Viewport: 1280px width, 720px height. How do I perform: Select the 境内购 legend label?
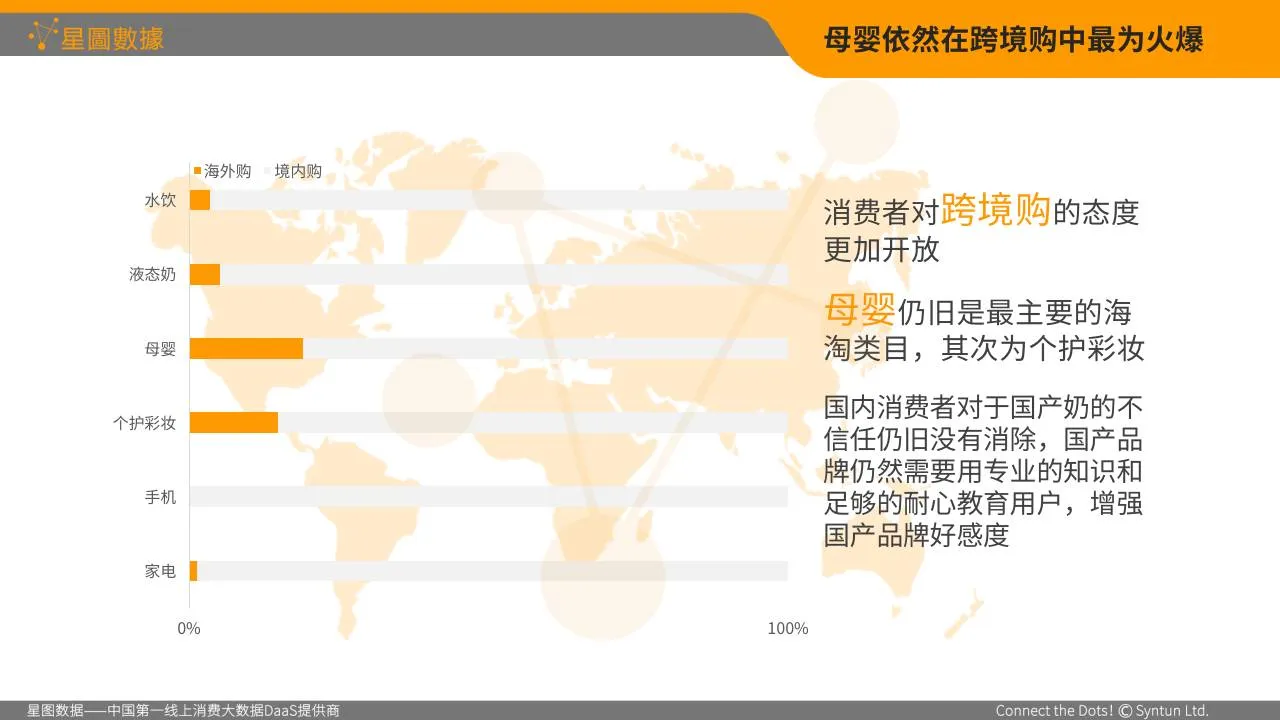(x=298, y=171)
